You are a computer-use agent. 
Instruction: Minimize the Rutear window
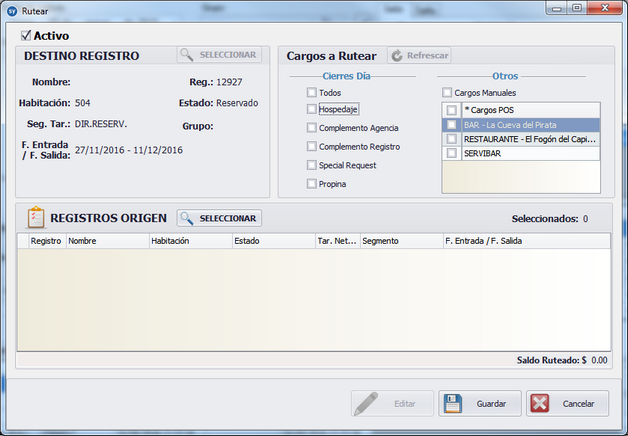[557, 8]
